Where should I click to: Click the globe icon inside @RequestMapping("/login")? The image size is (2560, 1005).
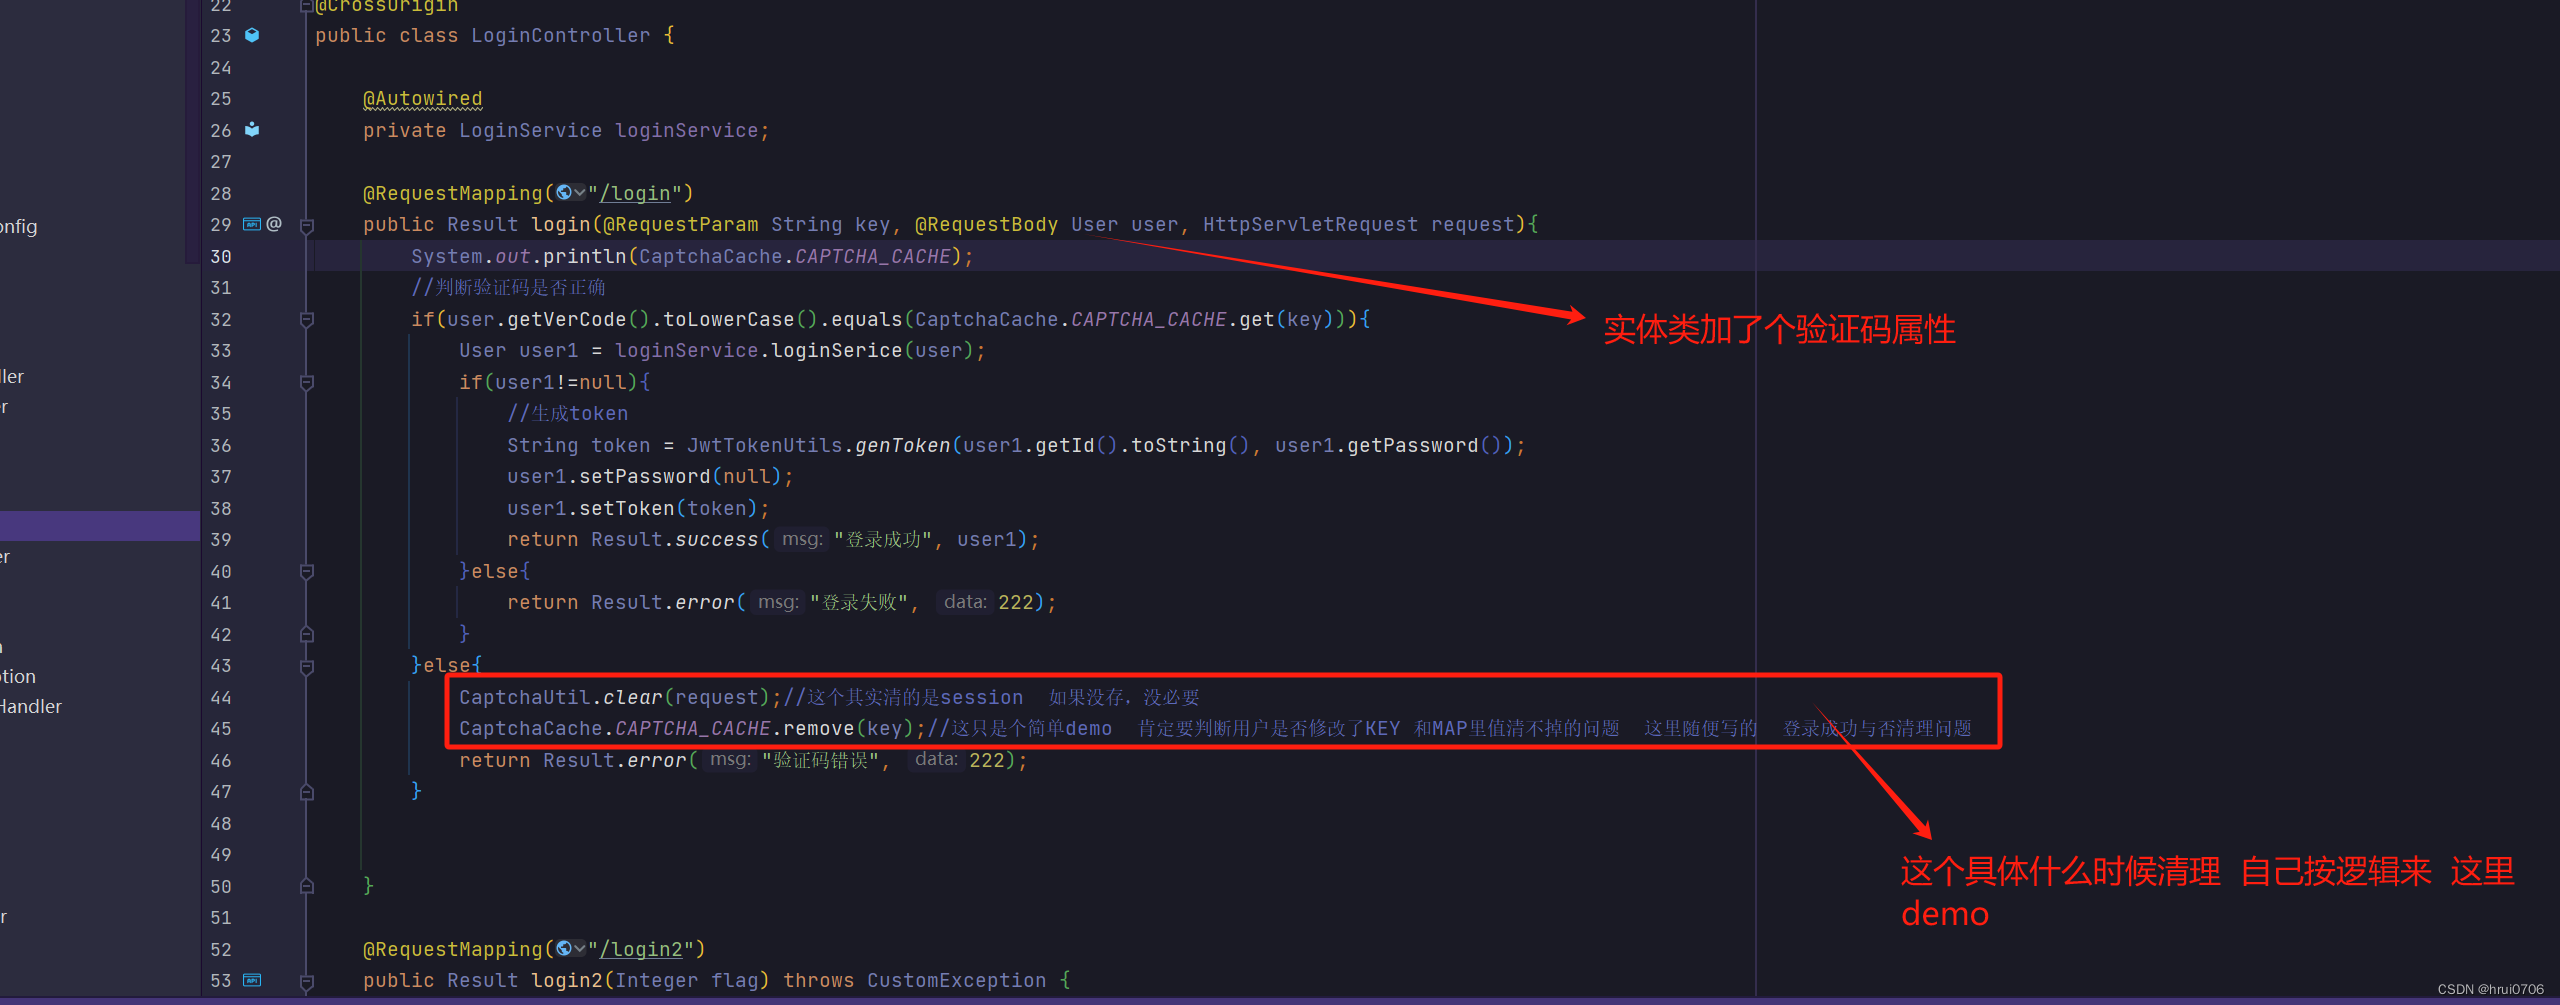566,192
